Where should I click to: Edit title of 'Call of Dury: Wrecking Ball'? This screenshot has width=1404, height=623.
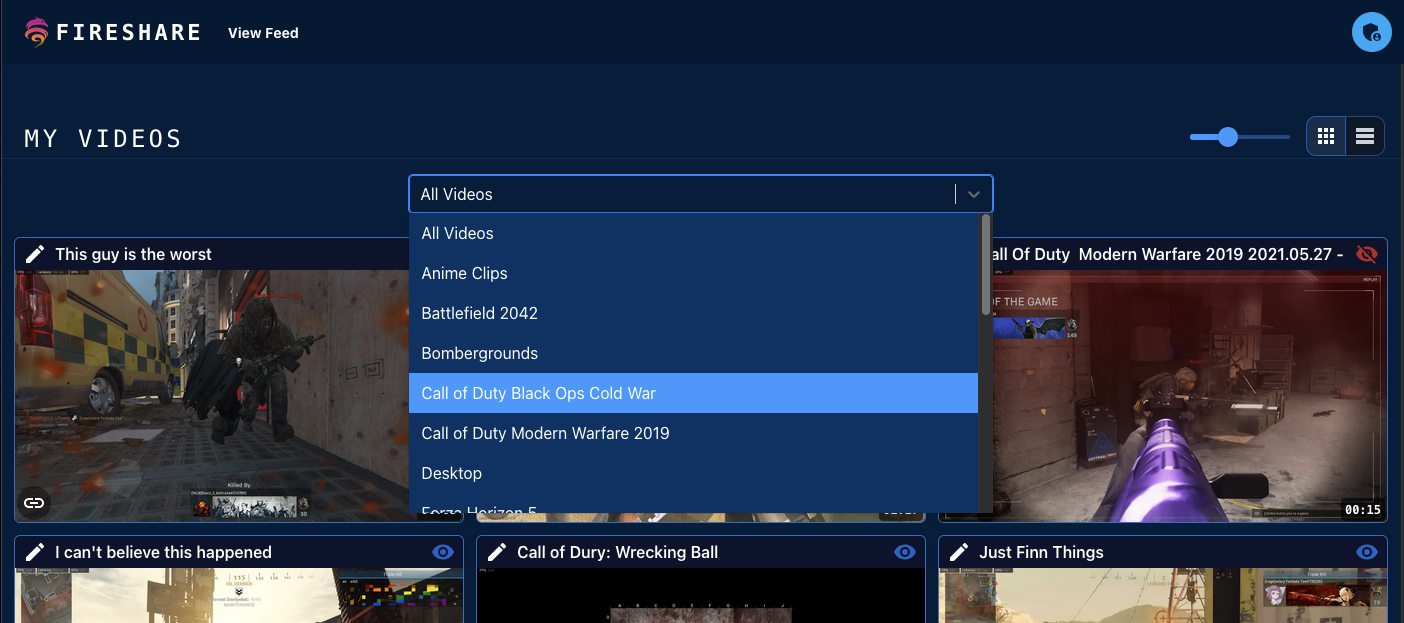pyautogui.click(x=497, y=552)
